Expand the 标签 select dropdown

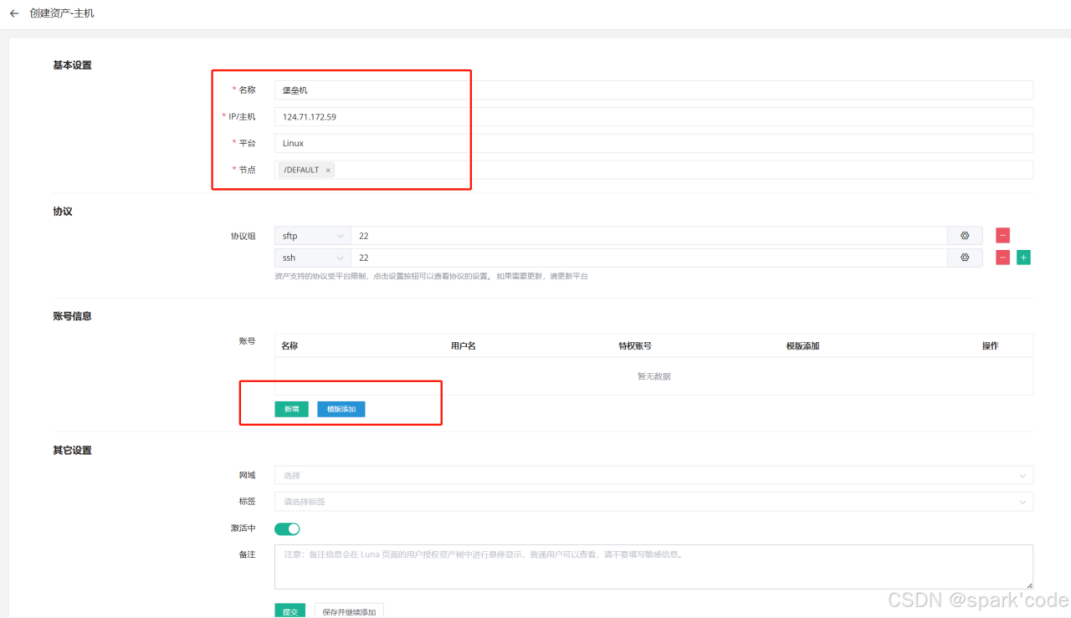tap(654, 501)
